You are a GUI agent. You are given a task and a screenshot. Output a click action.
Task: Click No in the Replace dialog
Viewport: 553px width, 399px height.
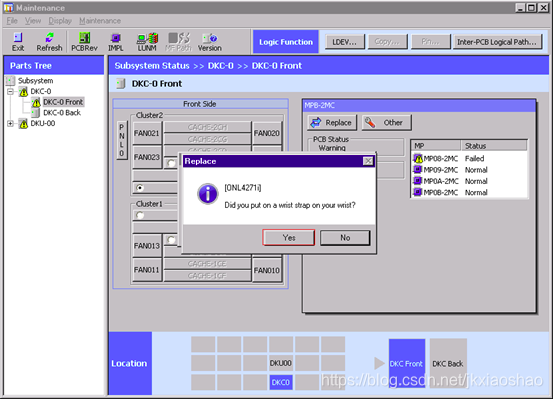(x=345, y=238)
